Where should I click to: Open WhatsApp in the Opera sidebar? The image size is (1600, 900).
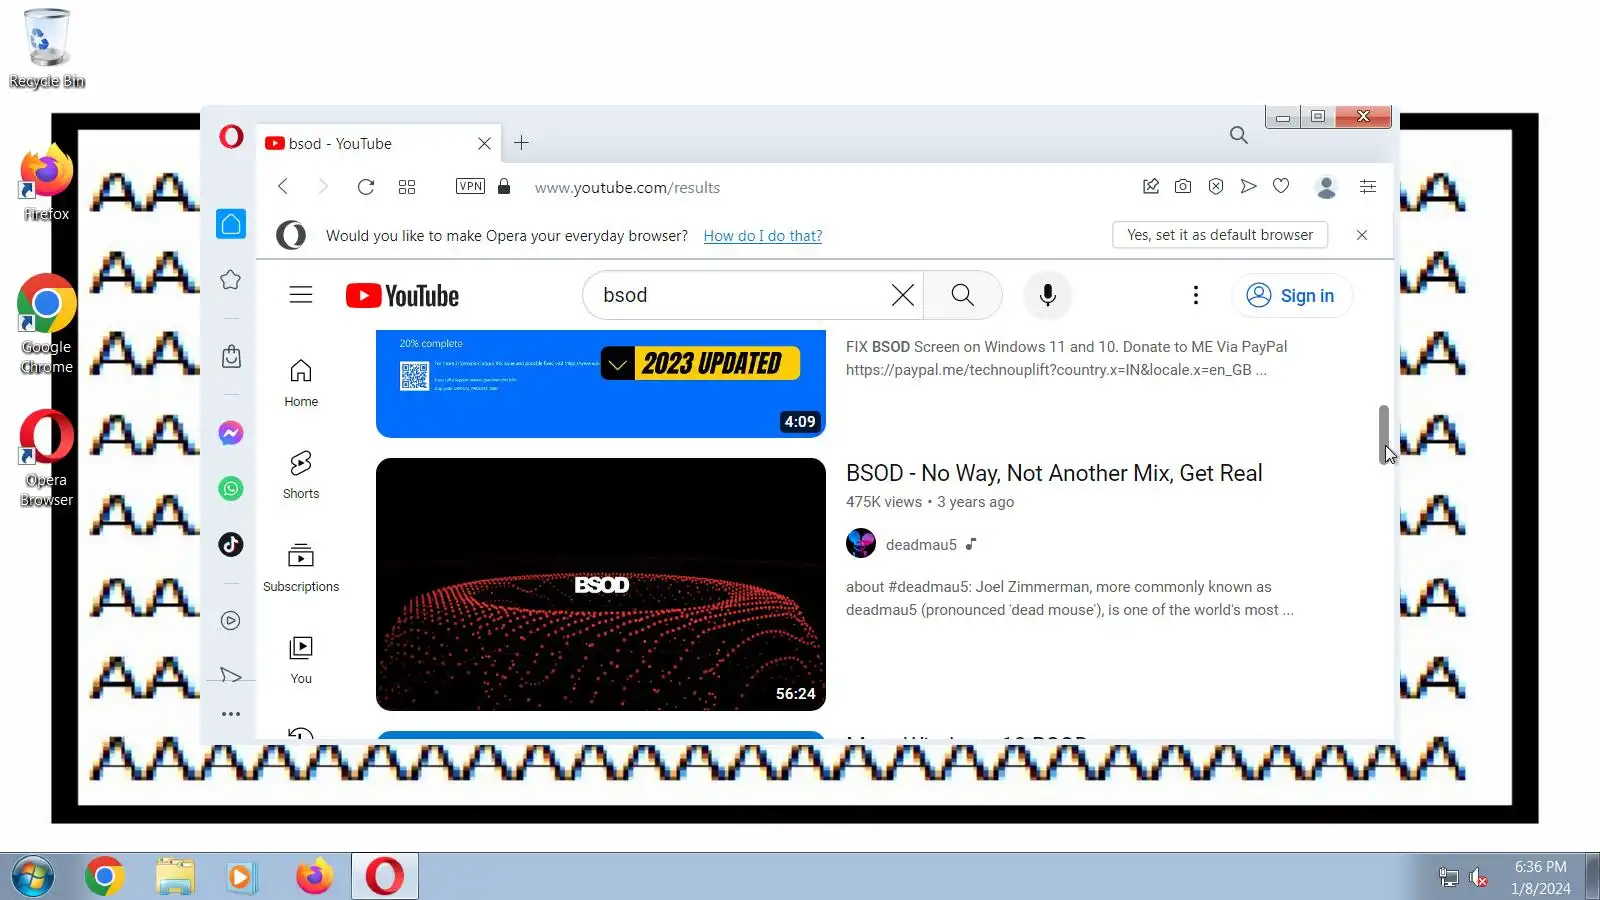pos(231,488)
